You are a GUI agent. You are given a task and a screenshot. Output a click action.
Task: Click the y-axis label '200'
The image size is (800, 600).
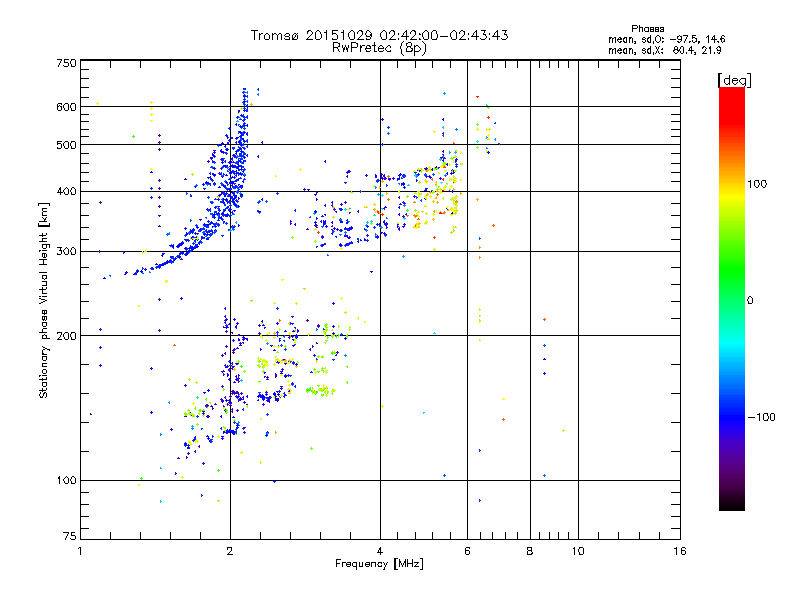click(66, 336)
